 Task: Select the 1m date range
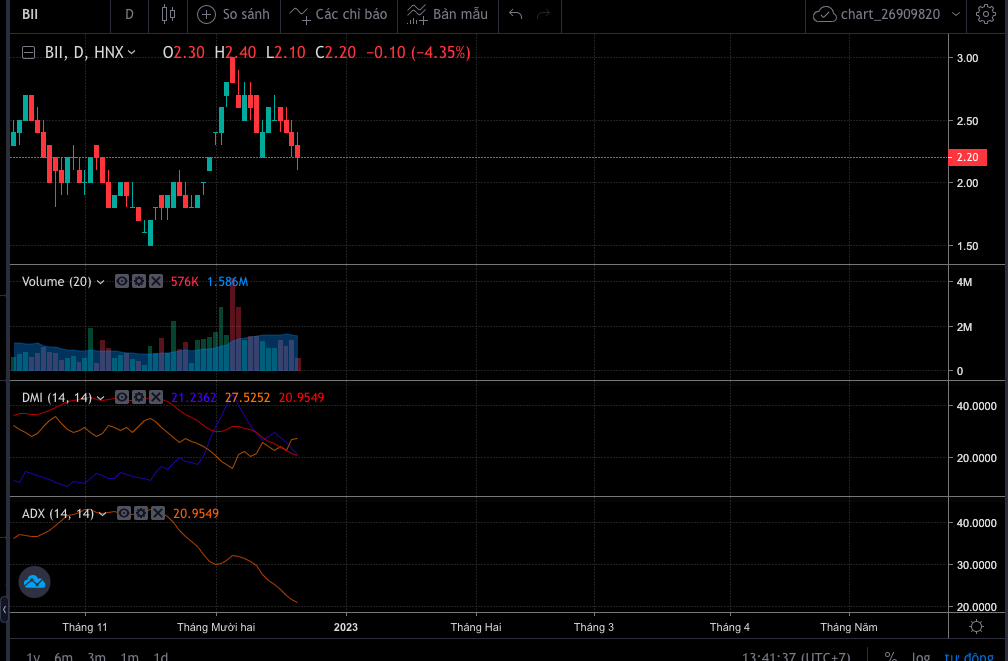(x=130, y=656)
